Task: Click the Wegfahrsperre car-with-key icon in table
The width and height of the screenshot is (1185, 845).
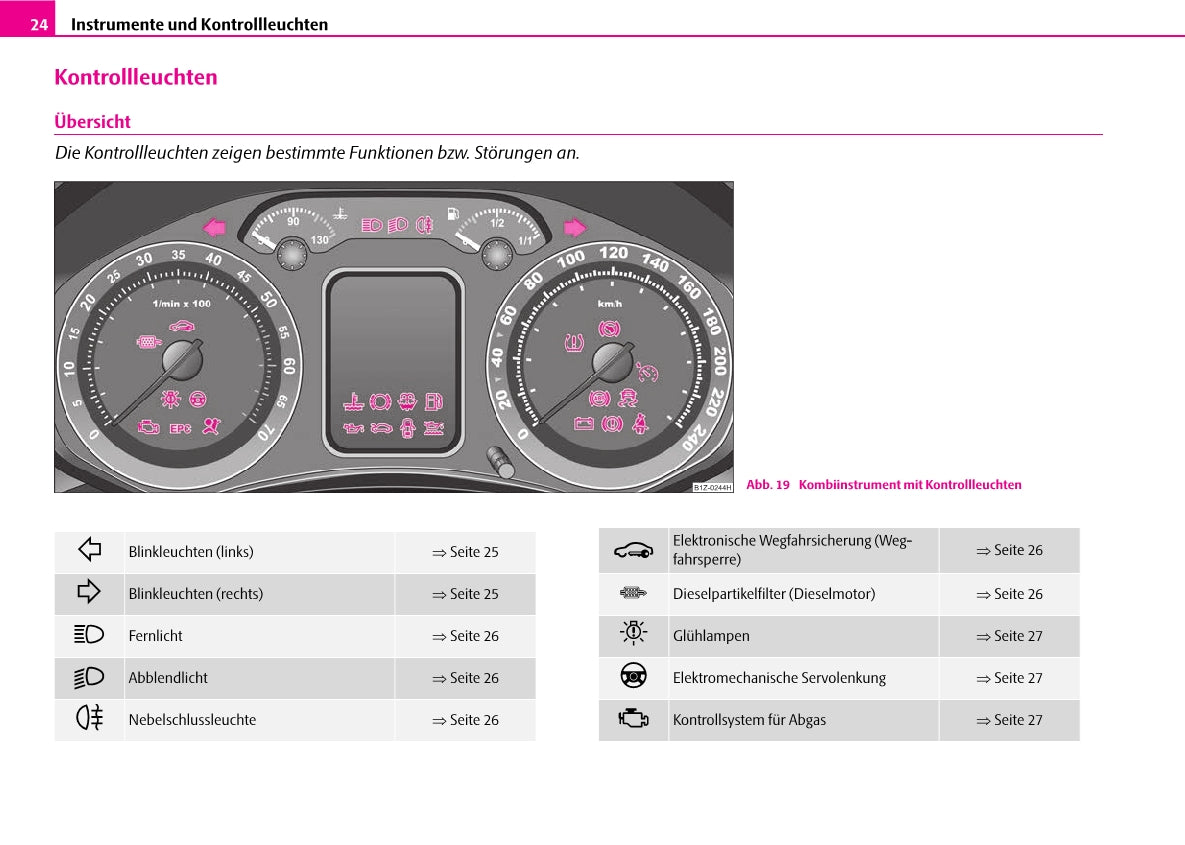Action: tap(633, 550)
